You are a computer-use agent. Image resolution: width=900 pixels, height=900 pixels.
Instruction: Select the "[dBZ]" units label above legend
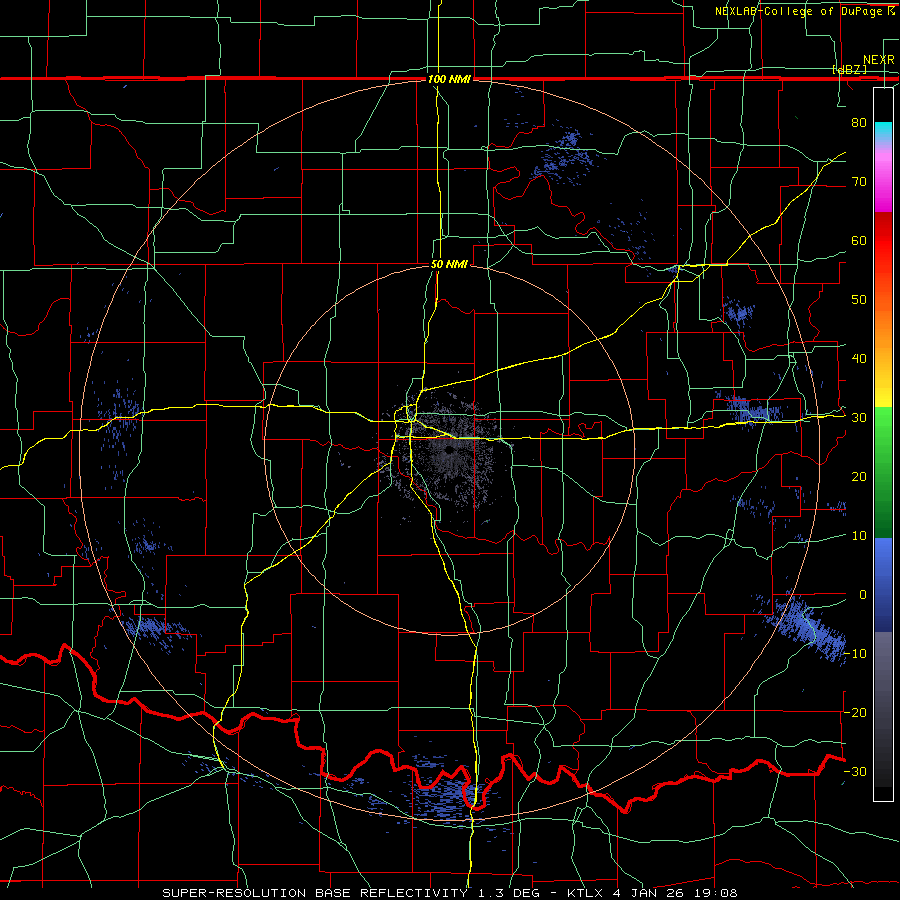(849, 69)
